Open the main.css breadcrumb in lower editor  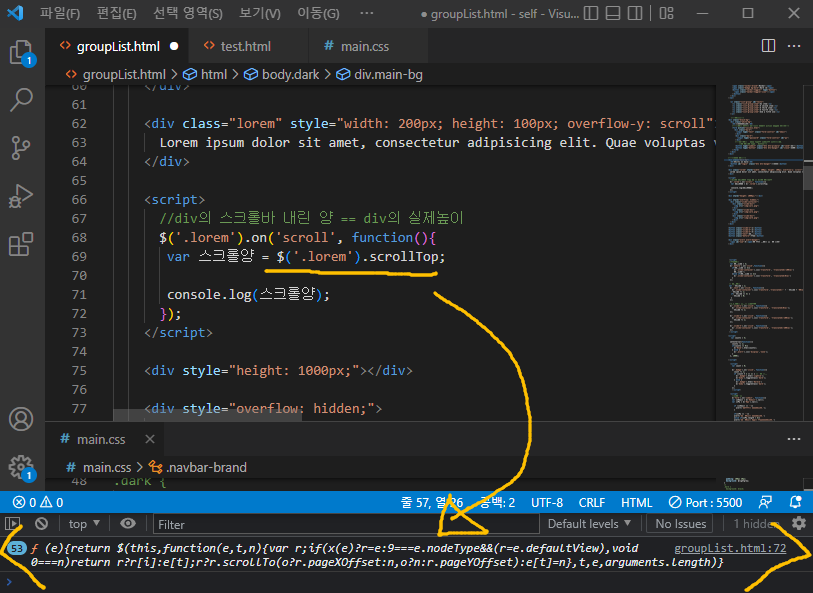click(x=99, y=467)
